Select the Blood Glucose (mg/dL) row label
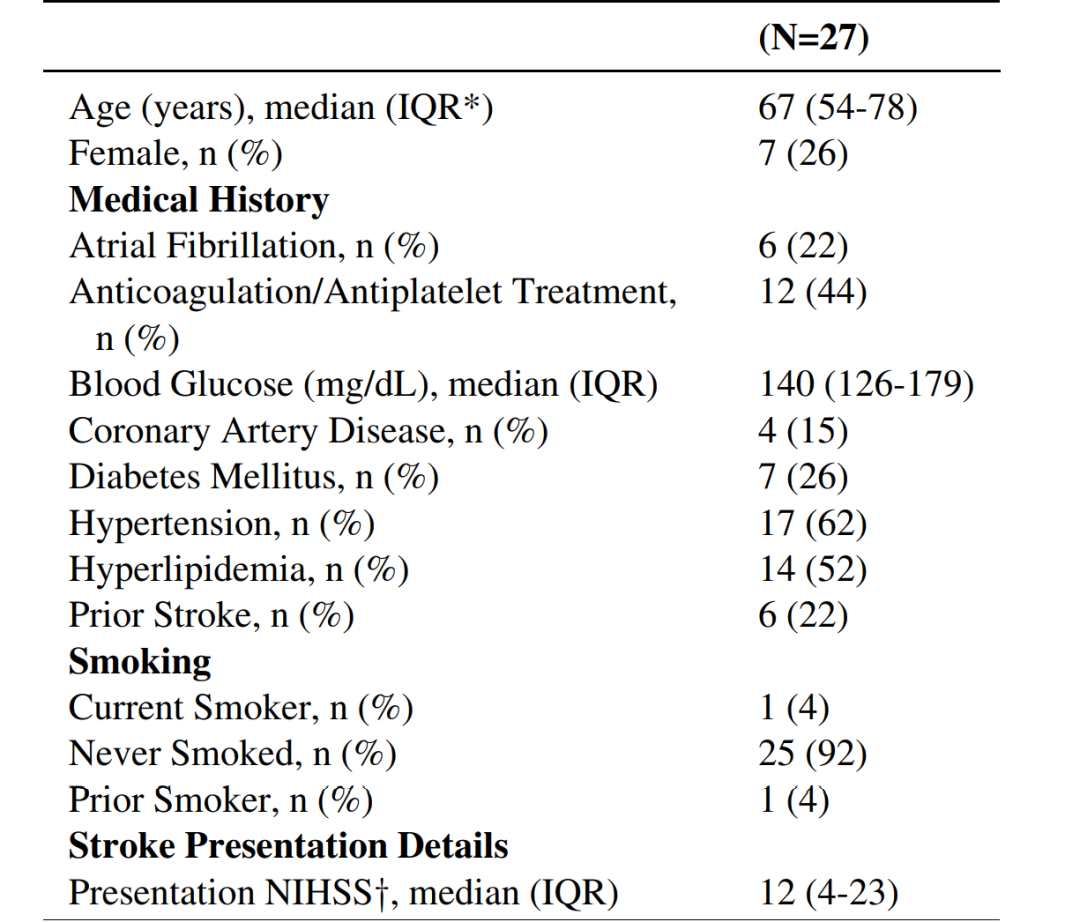 point(363,385)
